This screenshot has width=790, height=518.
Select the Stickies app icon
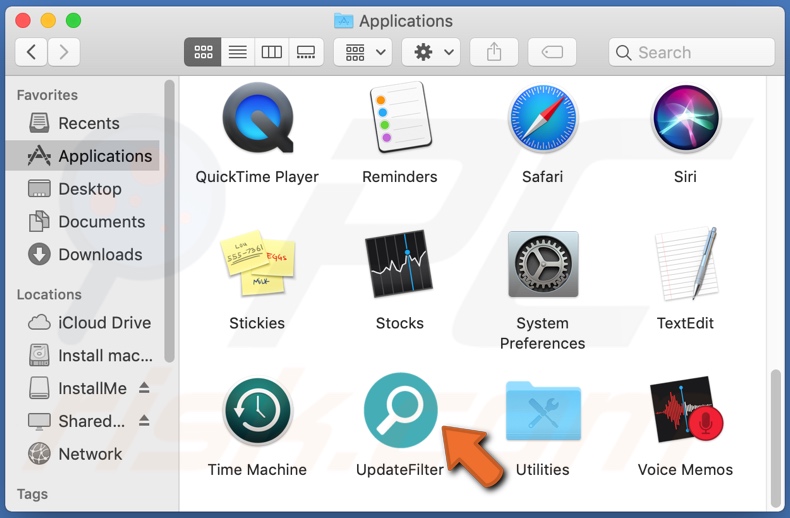(257, 263)
